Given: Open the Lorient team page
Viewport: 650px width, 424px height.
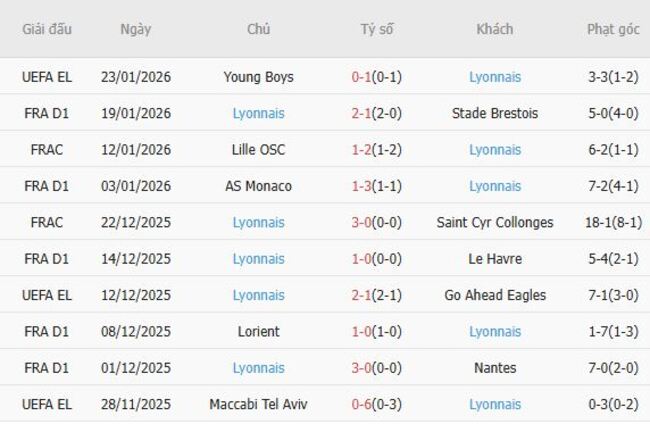Looking at the screenshot, I should (x=258, y=331).
